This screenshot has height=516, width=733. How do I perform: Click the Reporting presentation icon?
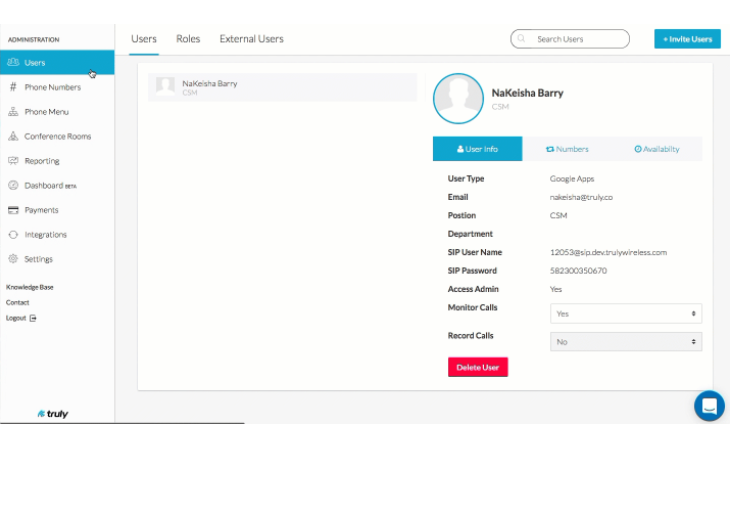(13, 161)
